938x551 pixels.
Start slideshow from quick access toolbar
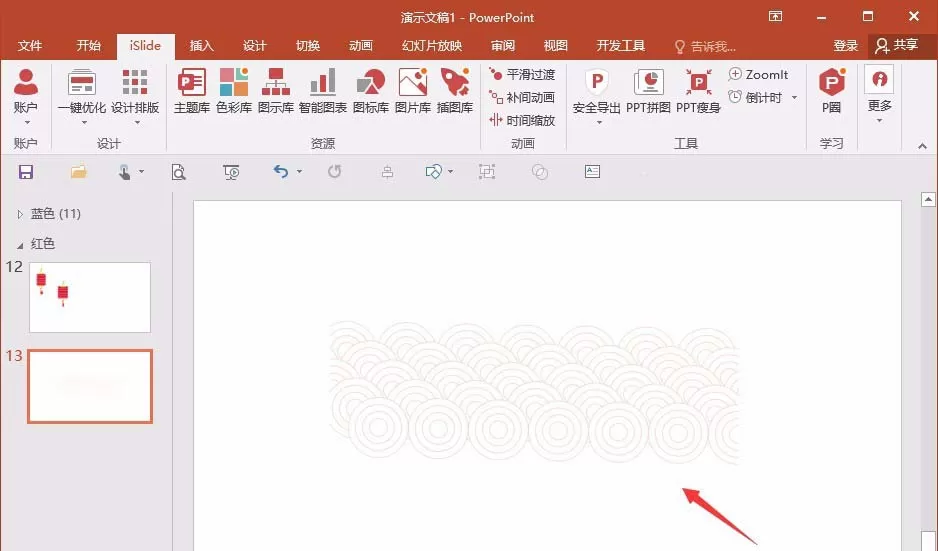[x=232, y=172]
